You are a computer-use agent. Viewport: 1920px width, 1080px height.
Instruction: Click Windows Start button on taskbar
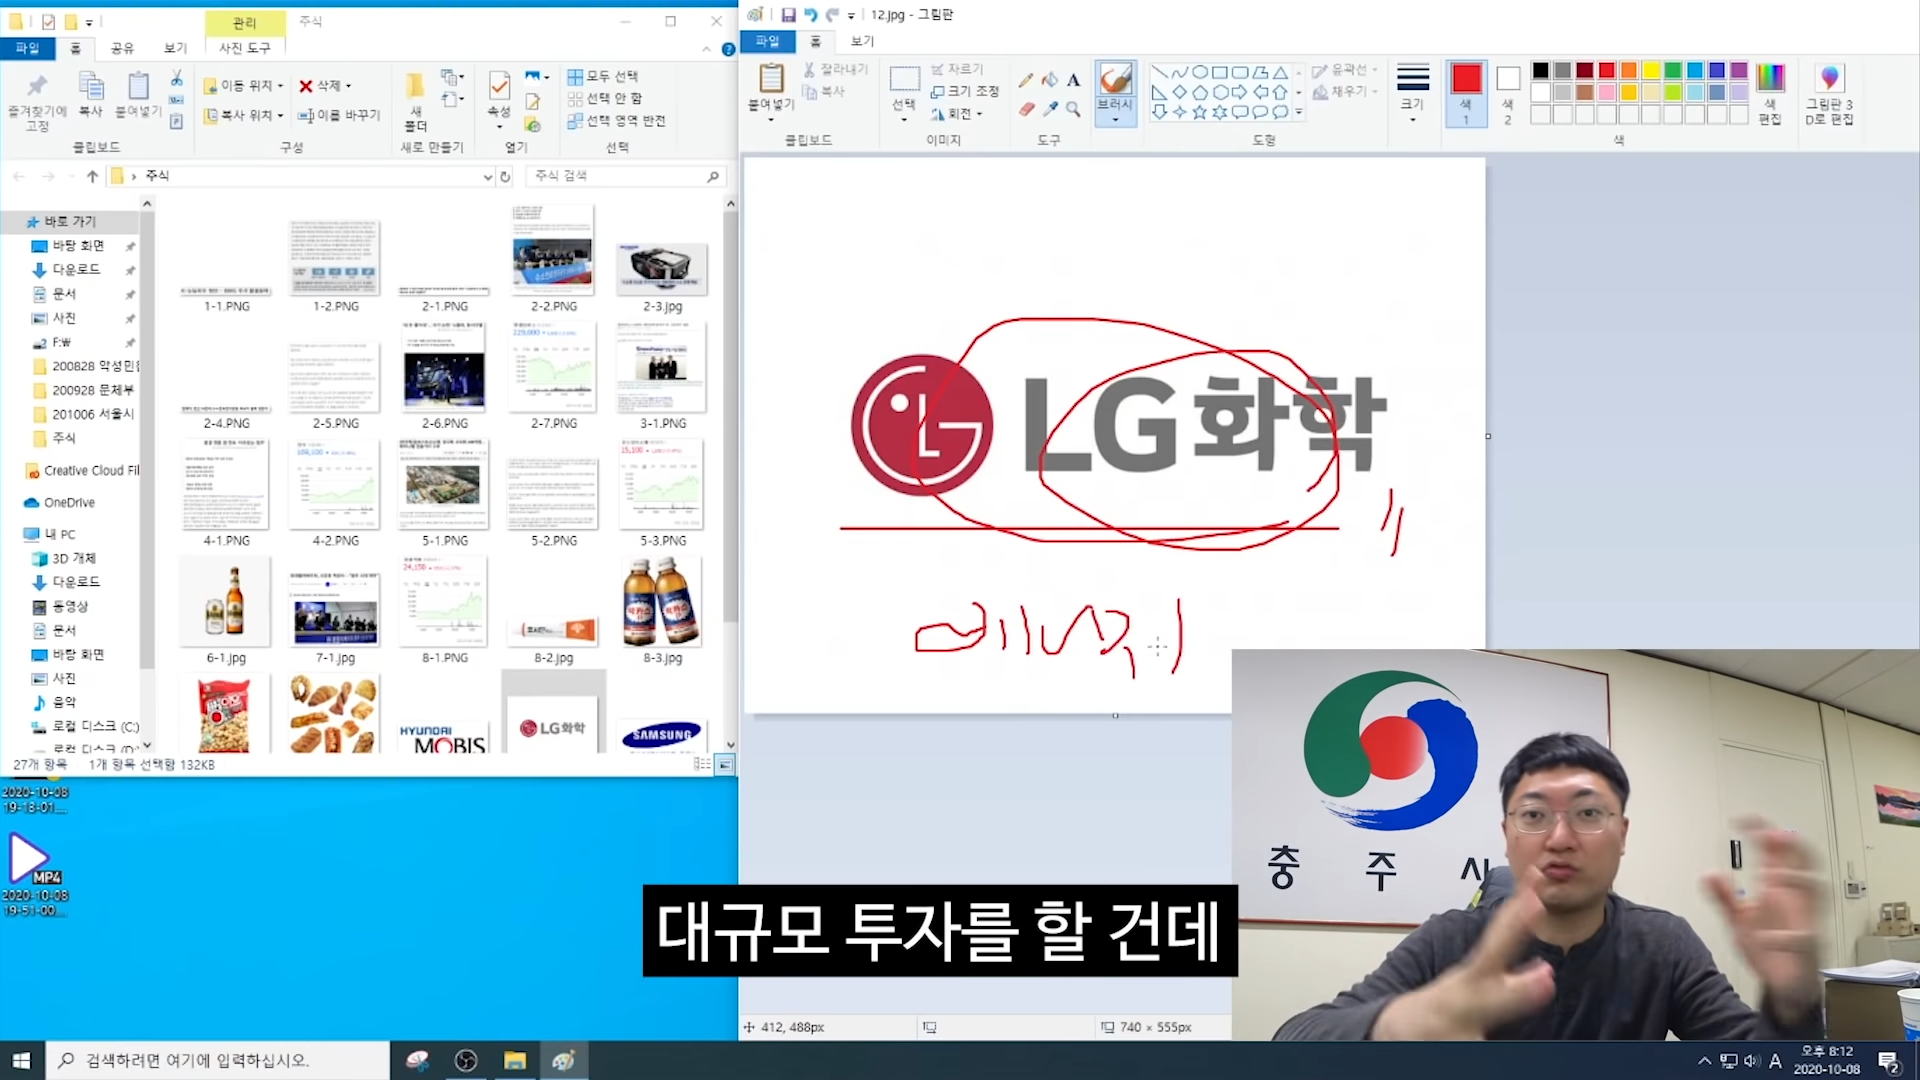tap(22, 1060)
